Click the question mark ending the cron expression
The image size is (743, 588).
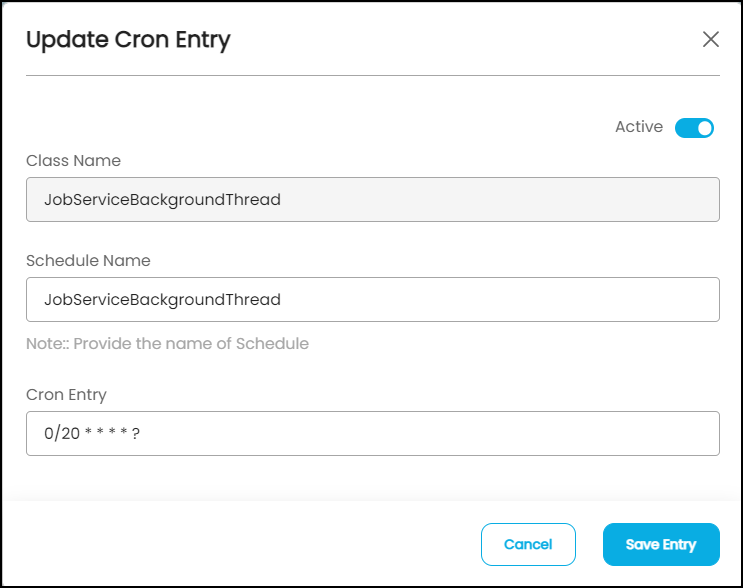(135, 434)
